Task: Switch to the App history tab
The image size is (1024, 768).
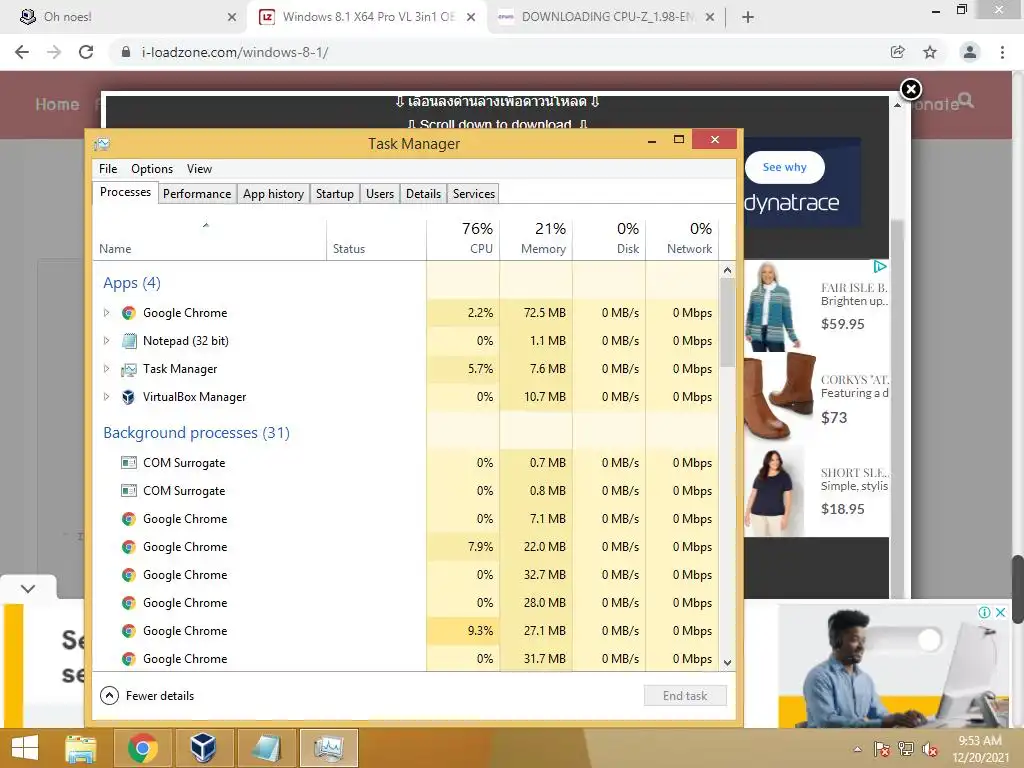Action: point(274,194)
